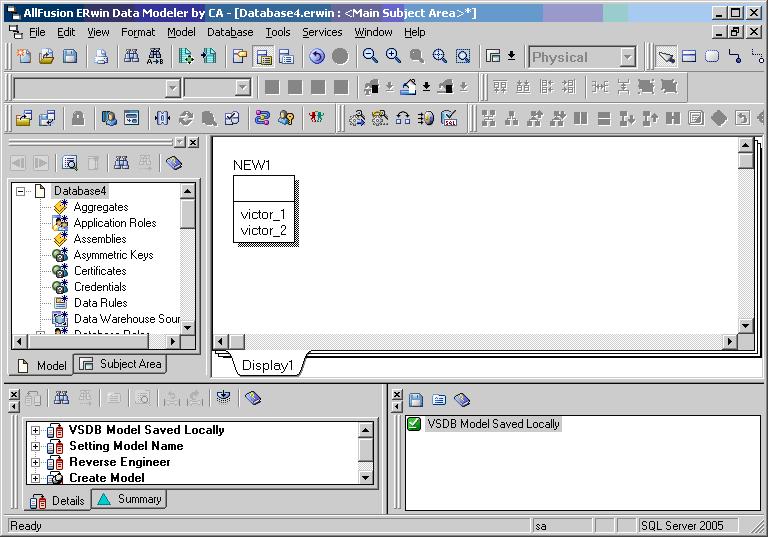Expand the Setting Model Name log entry
The width and height of the screenshot is (768, 537).
click(35, 446)
